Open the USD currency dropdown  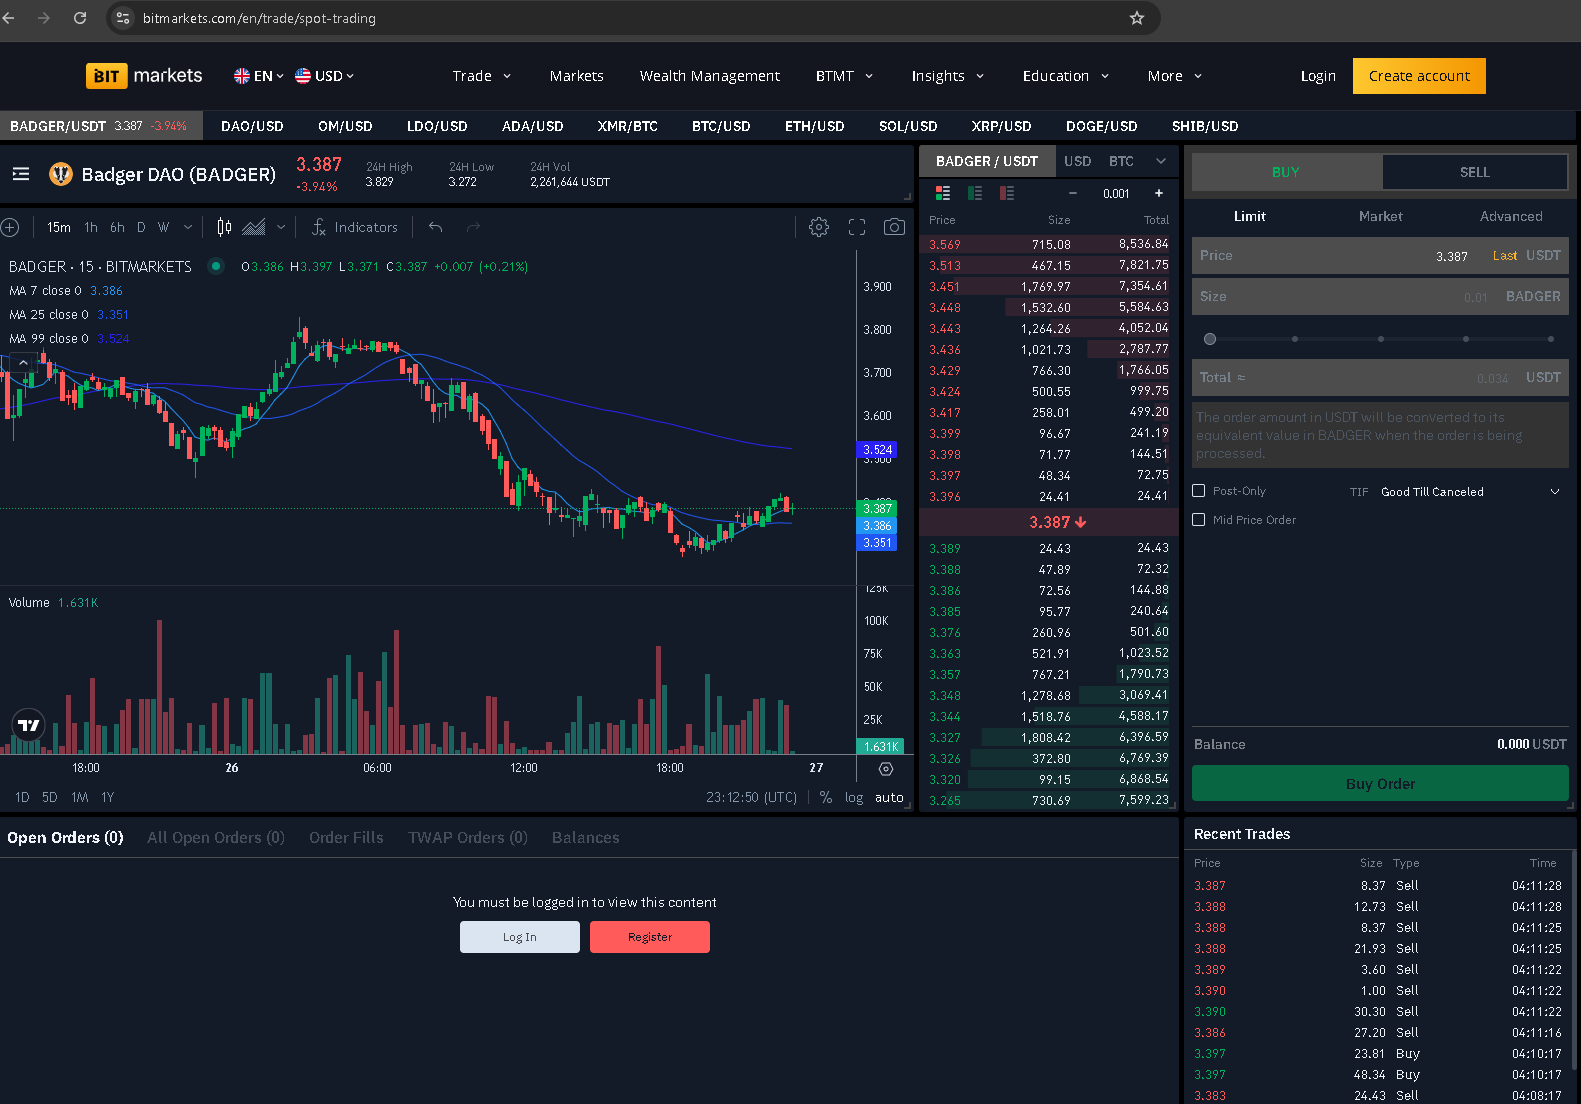(x=325, y=76)
